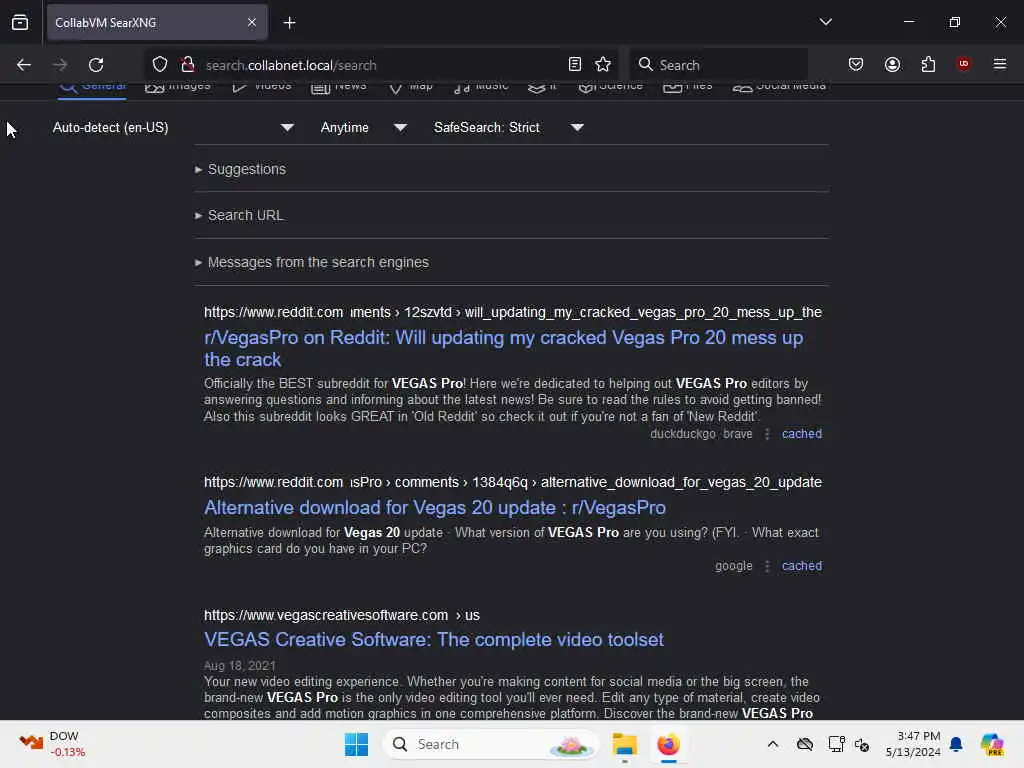Open the DOW stocks widget in taskbar

click(52, 744)
